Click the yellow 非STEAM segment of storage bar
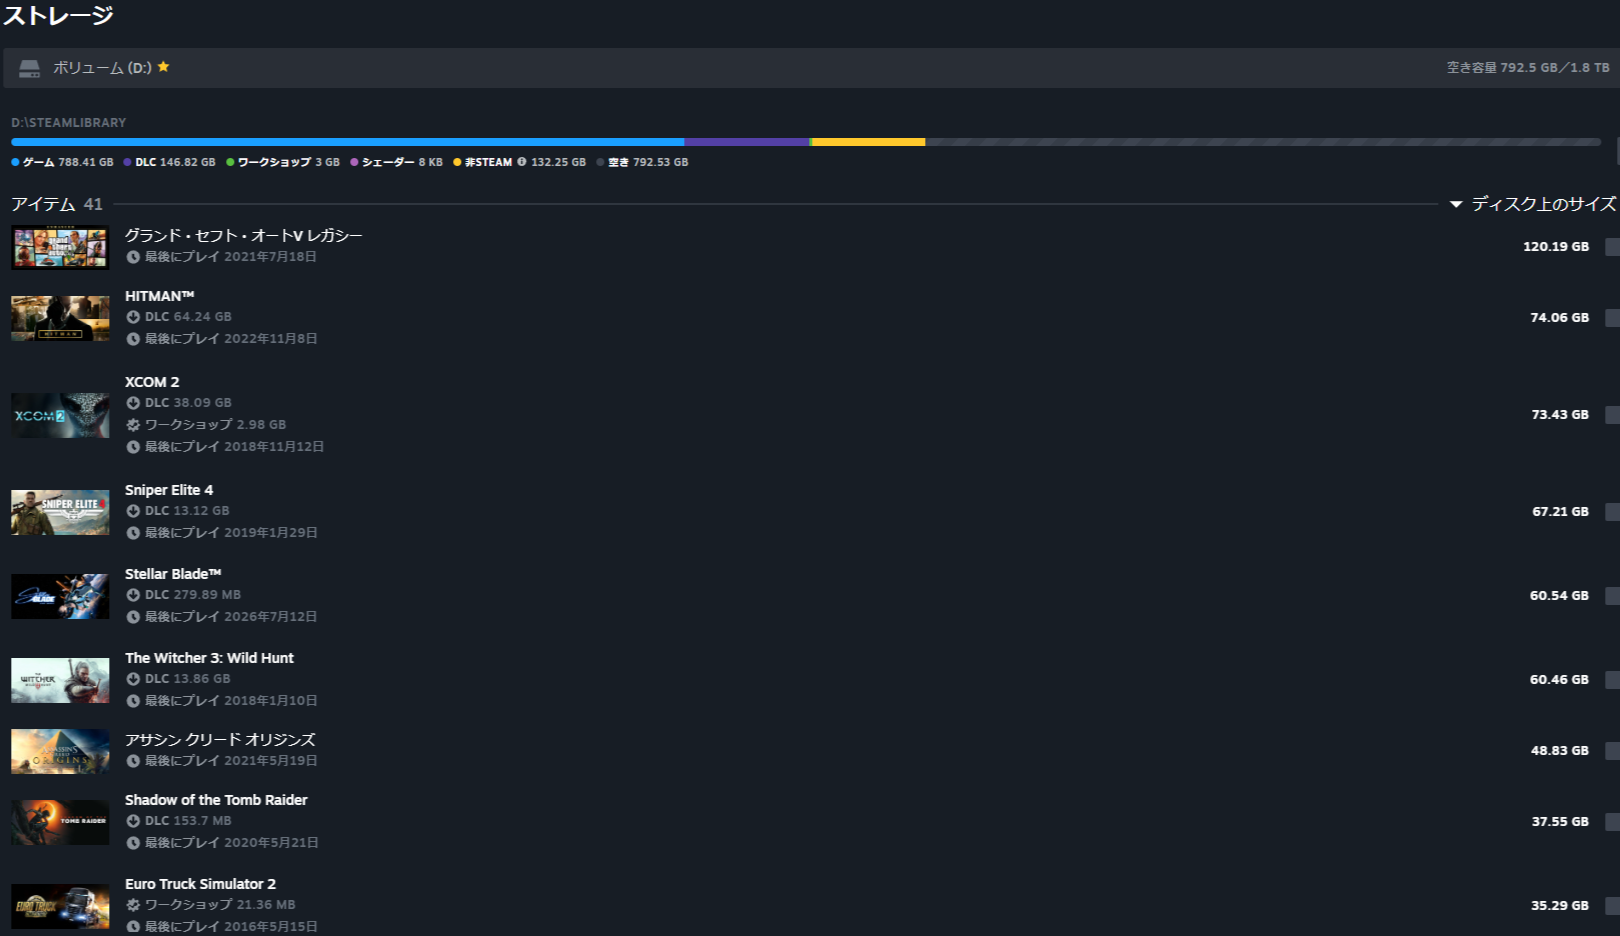The image size is (1620, 936). (x=867, y=142)
